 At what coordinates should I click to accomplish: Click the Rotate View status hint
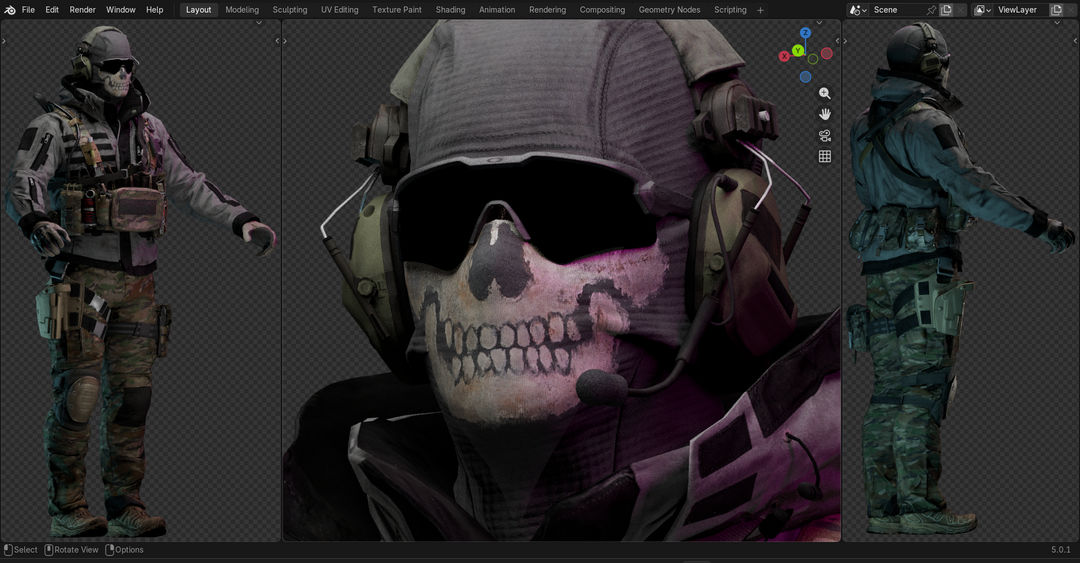(x=72, y=550)
